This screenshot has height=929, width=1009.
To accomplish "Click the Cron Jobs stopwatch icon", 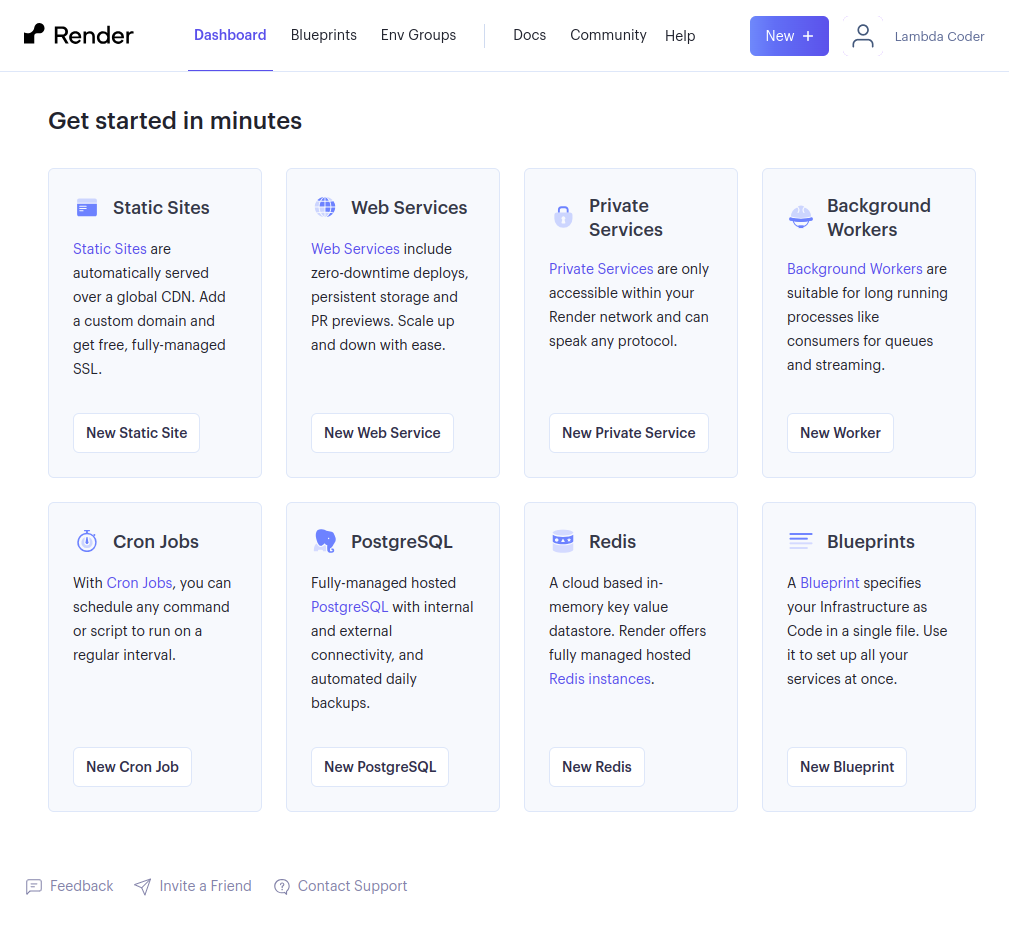I will (87, 541).
